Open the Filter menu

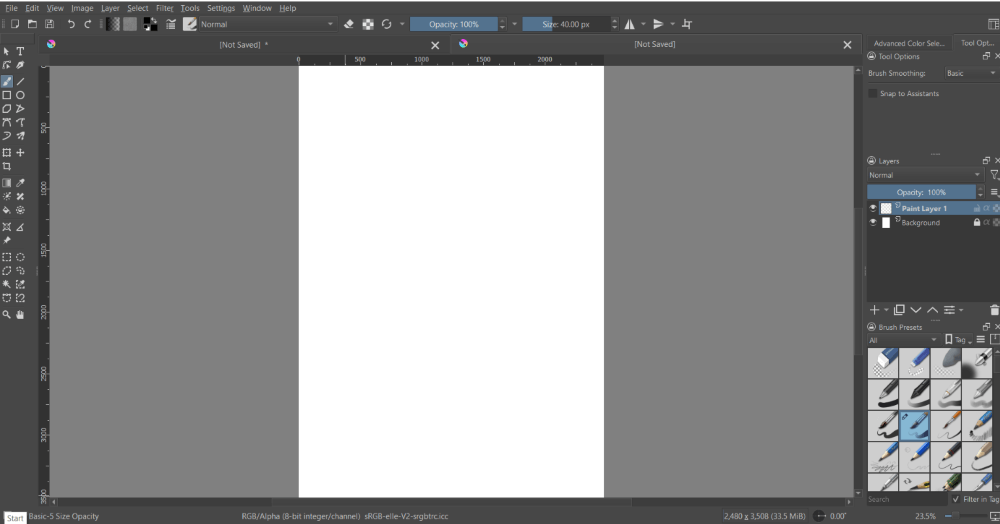coord(165,8)
